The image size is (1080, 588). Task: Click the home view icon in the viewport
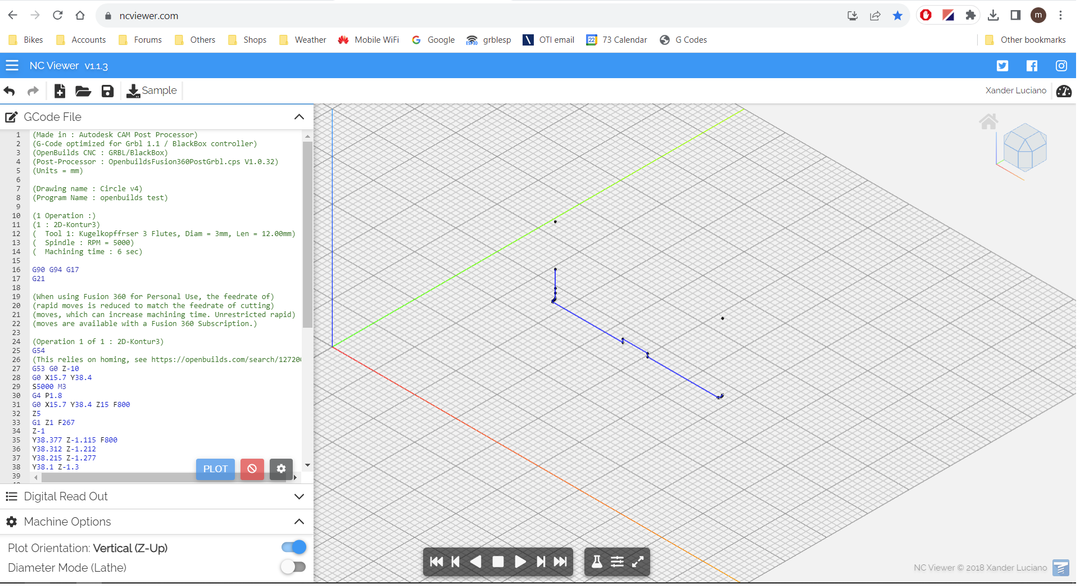988,122
